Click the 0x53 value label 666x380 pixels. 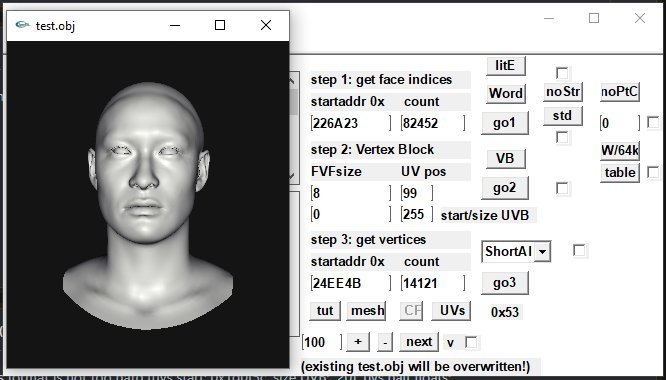click(x=505, y=312)
